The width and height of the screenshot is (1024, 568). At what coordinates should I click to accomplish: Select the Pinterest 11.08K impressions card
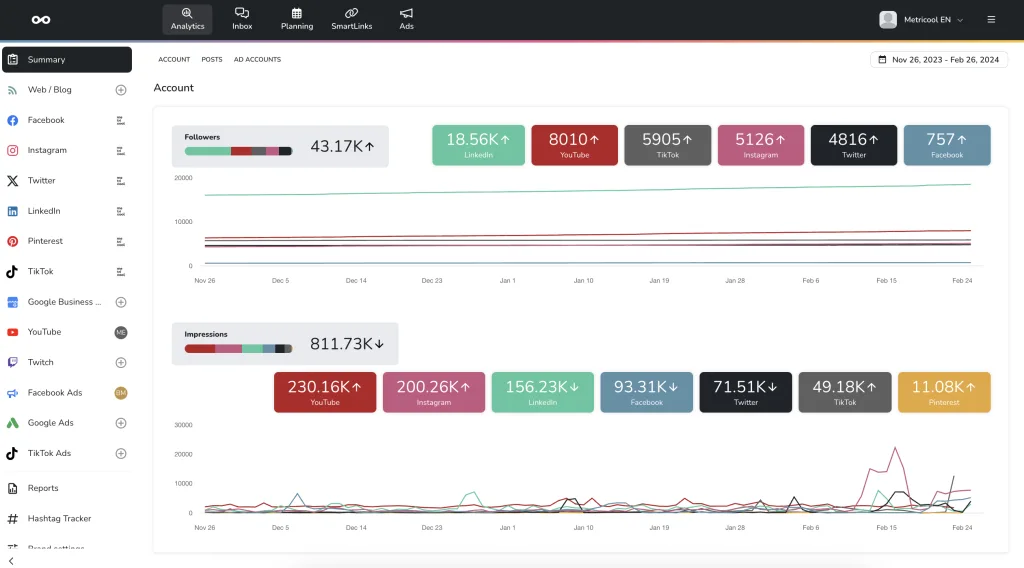944,392
